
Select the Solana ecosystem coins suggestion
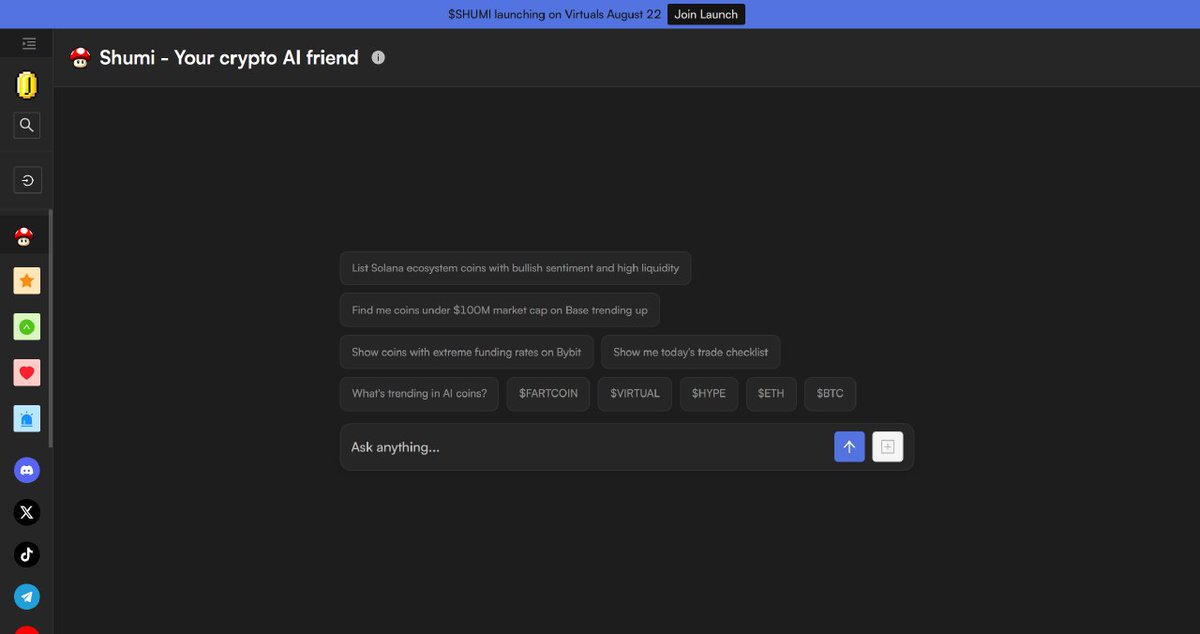point(515,268)
